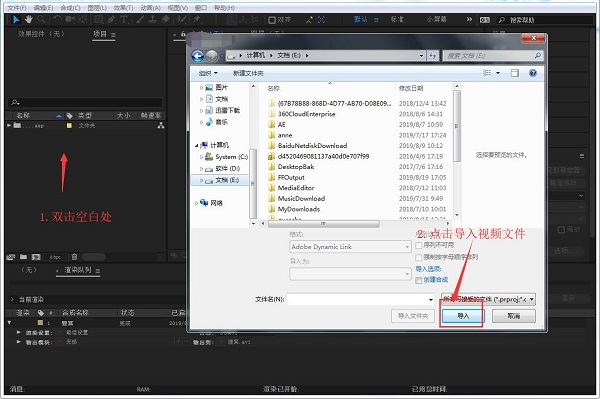The image size is (600, 399).
Task: Open the 效果(T) menu
Action: 124,8
